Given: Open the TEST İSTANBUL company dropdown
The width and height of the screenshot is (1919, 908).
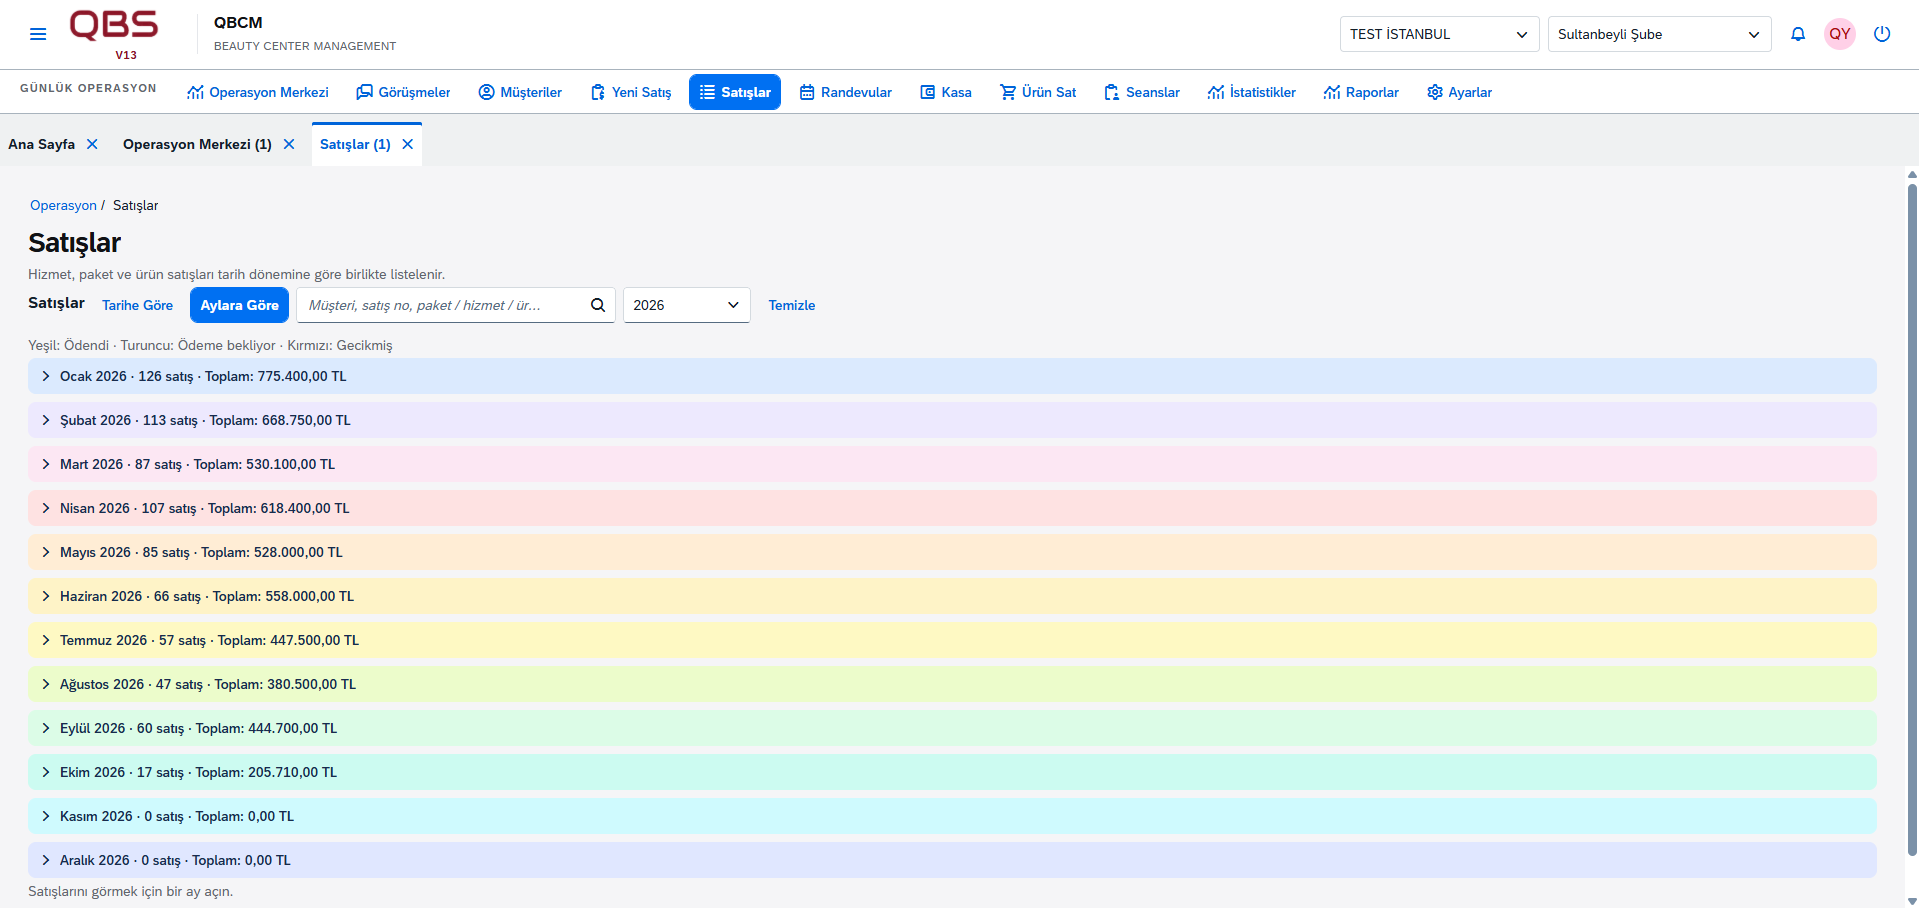Looking at the screenshot, I should coord(1439,34).
